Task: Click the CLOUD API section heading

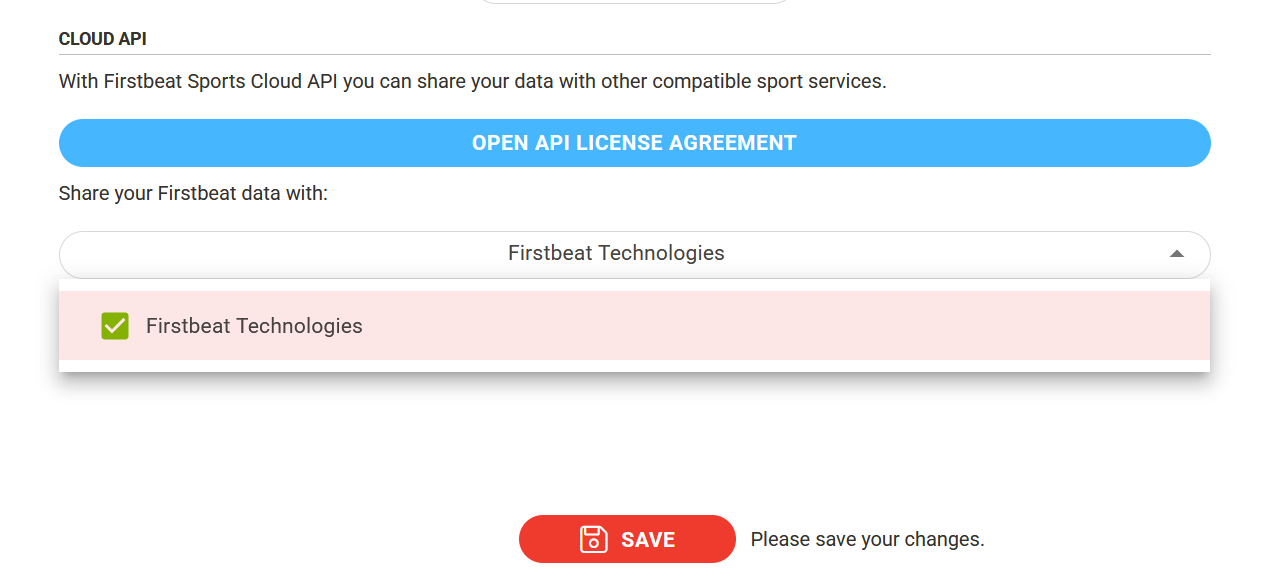Action: [x=102, y=39]
